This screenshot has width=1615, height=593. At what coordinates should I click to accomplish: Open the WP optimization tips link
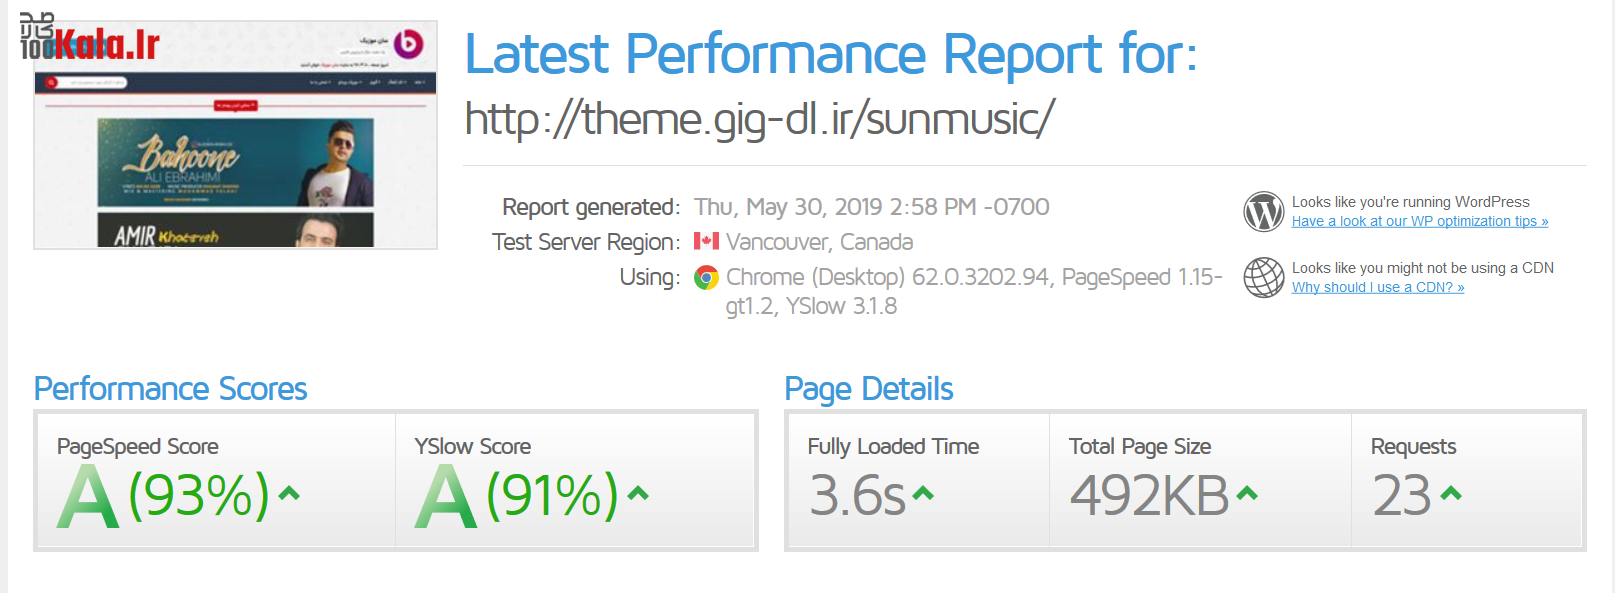pyautogui.click(x=1419, y=222)
